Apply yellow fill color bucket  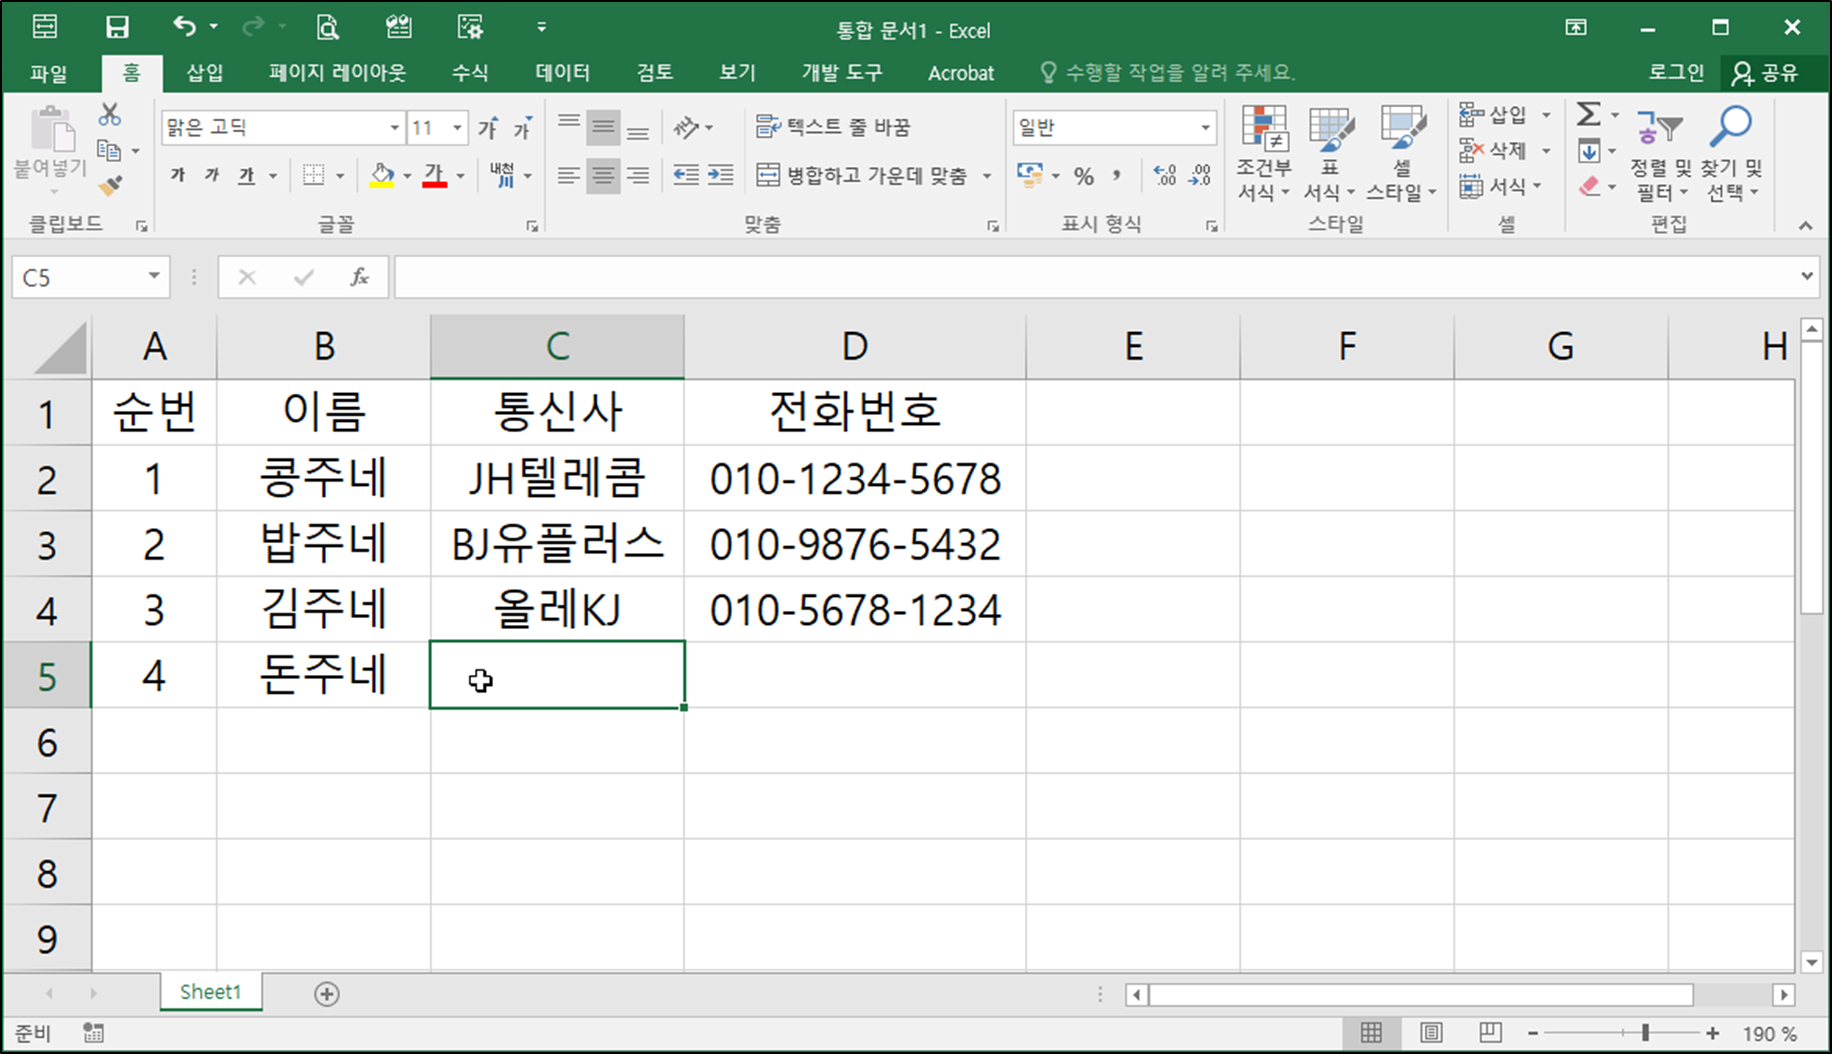[382, 176]
